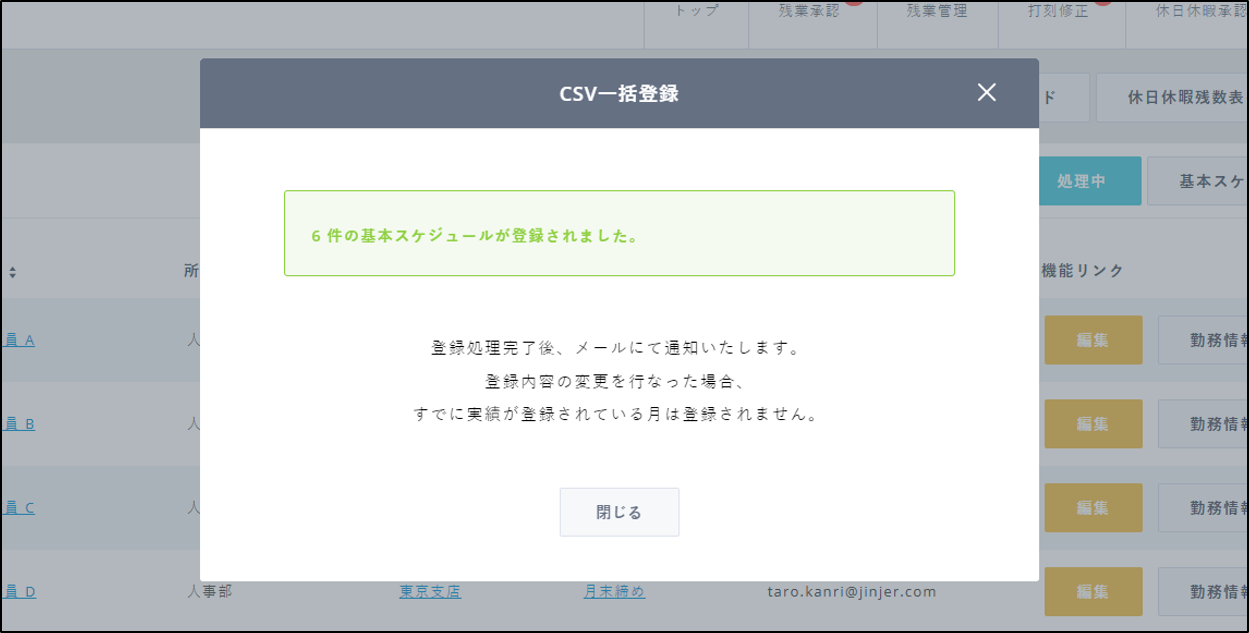1249x633 pixels.
Task: Open the トップ tab
Action: pos(696,13)
